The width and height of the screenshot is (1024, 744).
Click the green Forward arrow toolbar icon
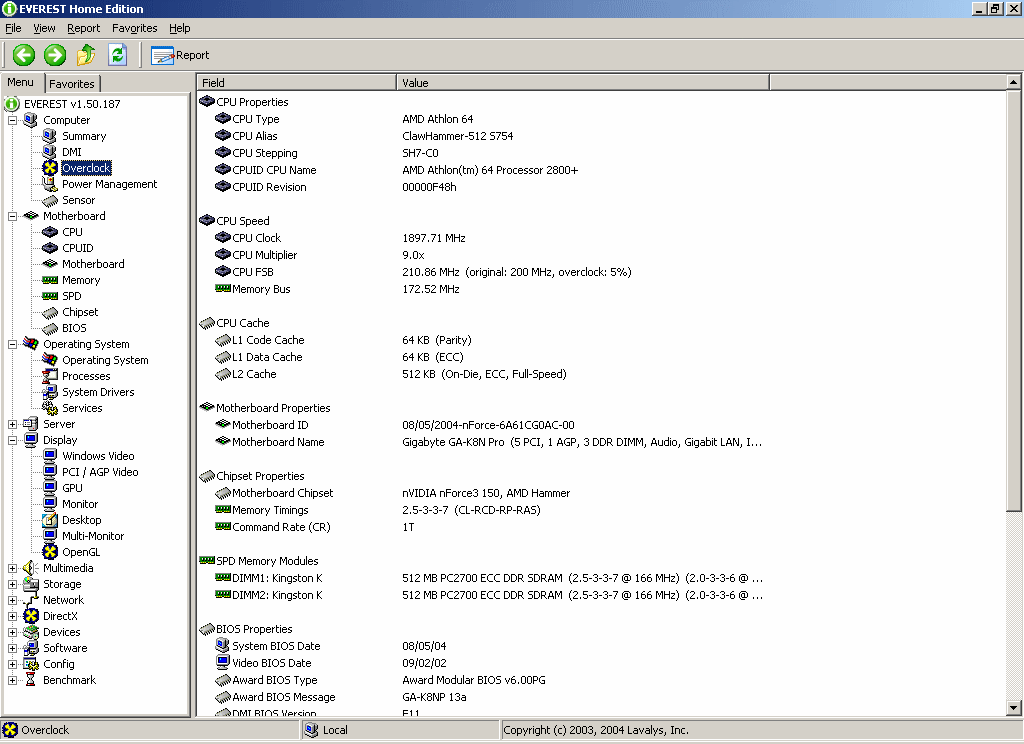(55, 55)
